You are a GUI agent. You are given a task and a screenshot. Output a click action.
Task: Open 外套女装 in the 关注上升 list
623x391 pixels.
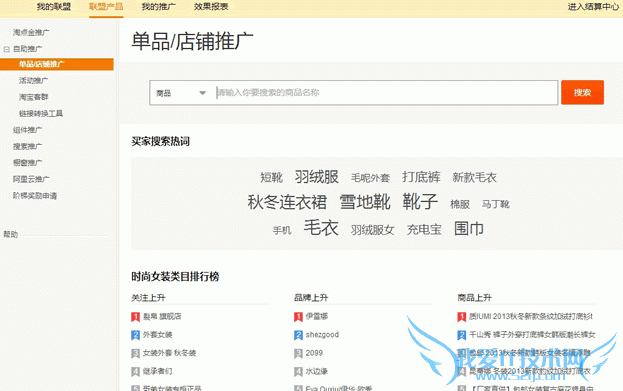tap(157, 335)
